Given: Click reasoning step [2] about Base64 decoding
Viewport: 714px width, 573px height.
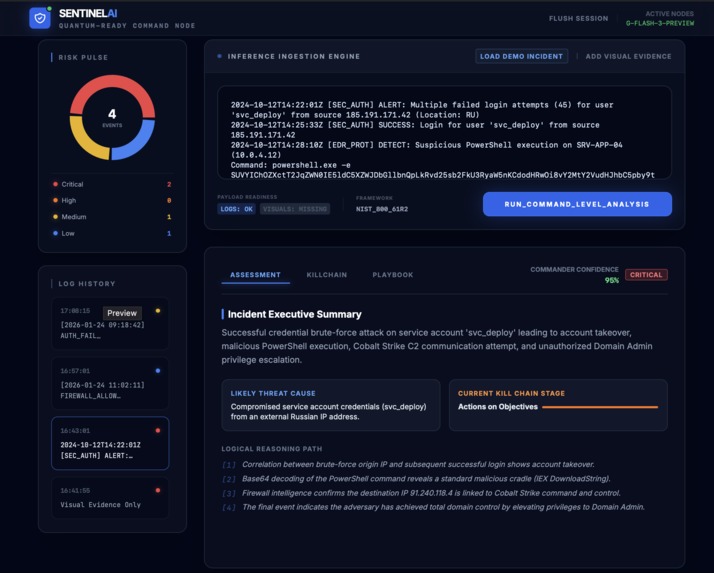Looking at the screenshot, I should coord(416,479).
